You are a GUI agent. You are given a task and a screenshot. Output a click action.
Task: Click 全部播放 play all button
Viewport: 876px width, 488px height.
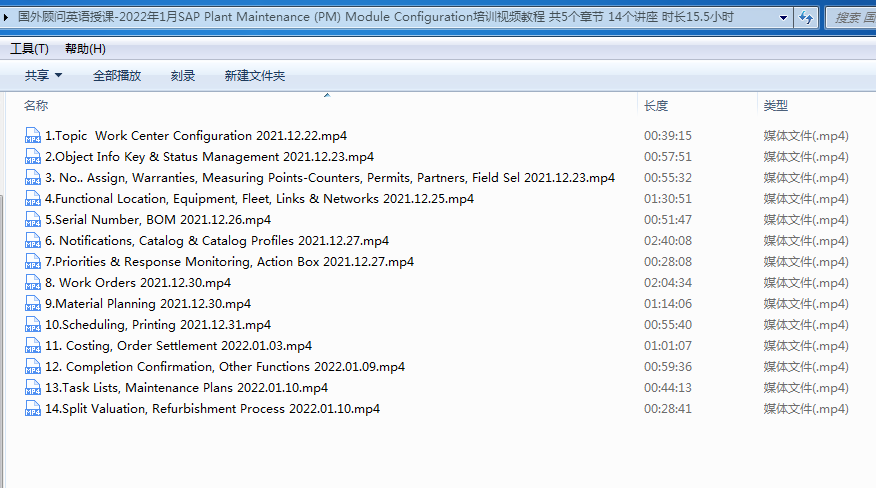tap(117, 75)
